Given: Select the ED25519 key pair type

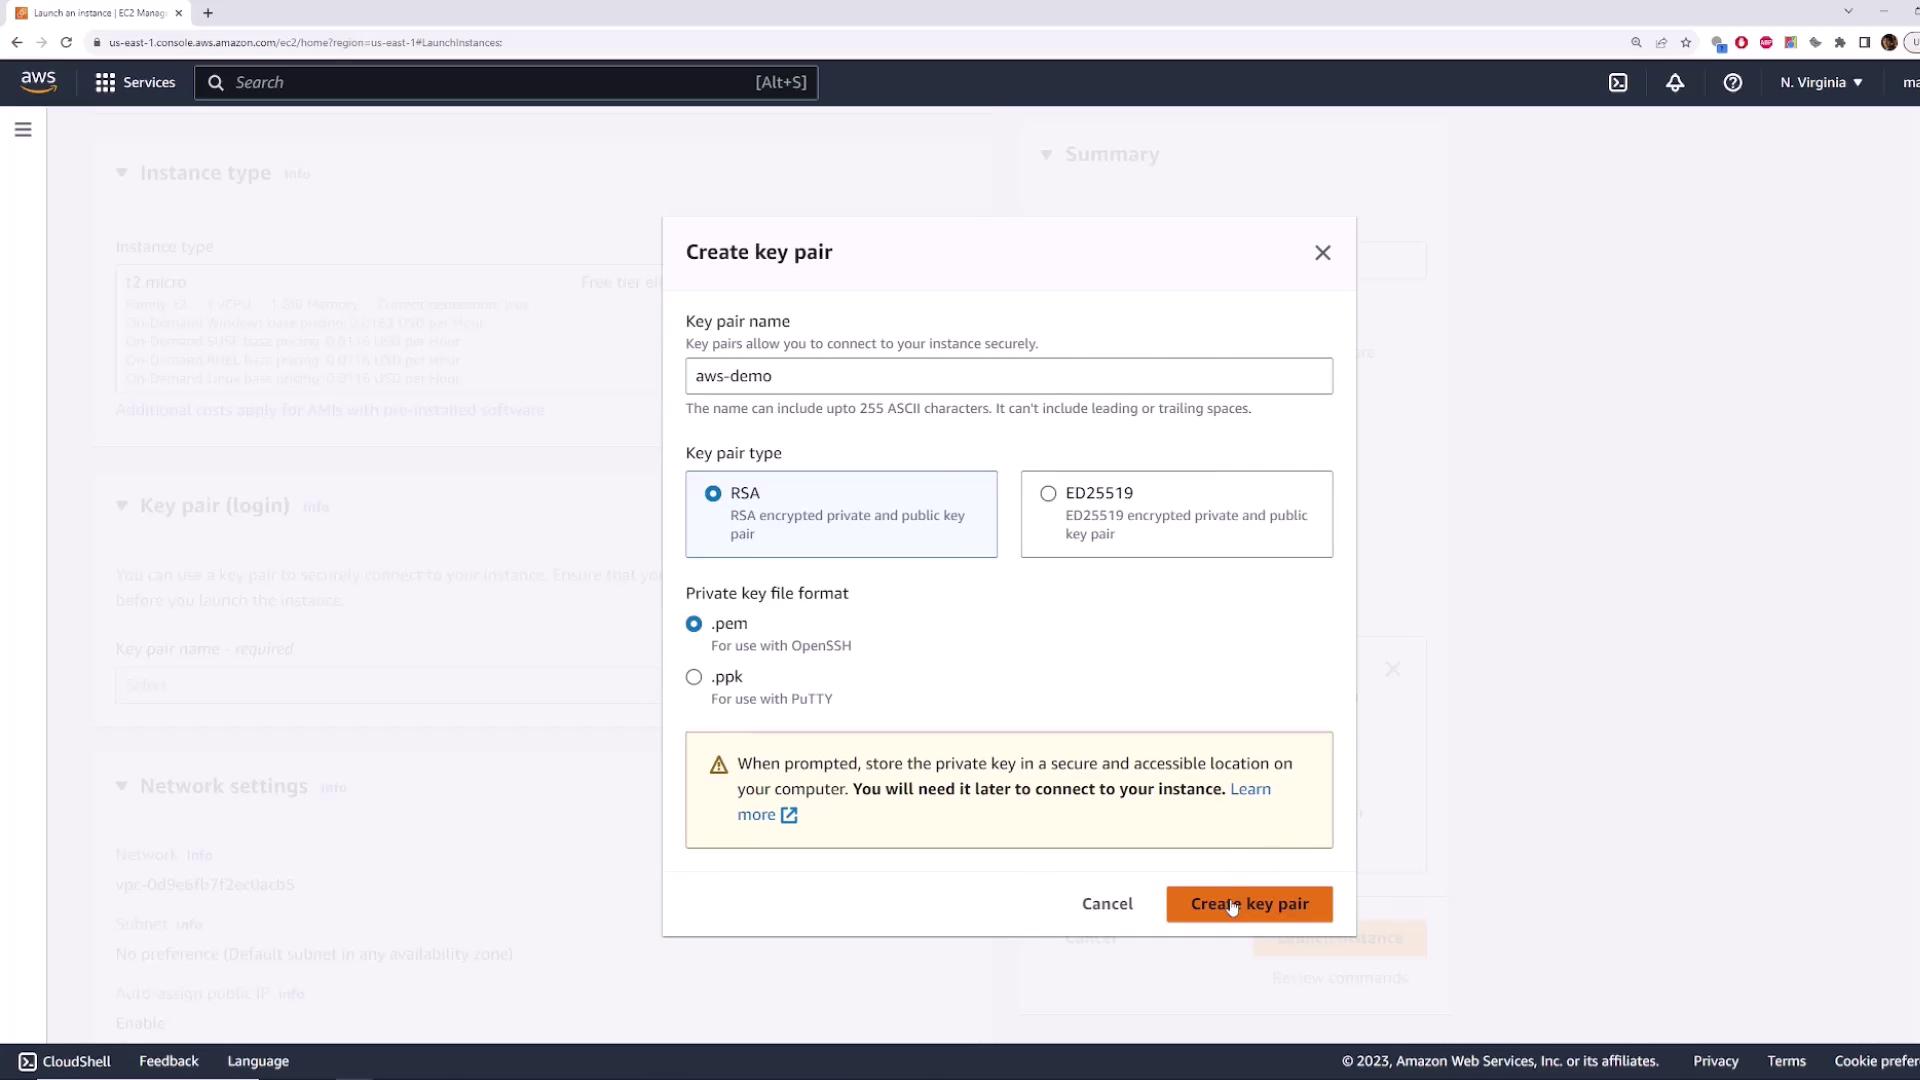Looking at the screenshot, I should coord(1048,494).
